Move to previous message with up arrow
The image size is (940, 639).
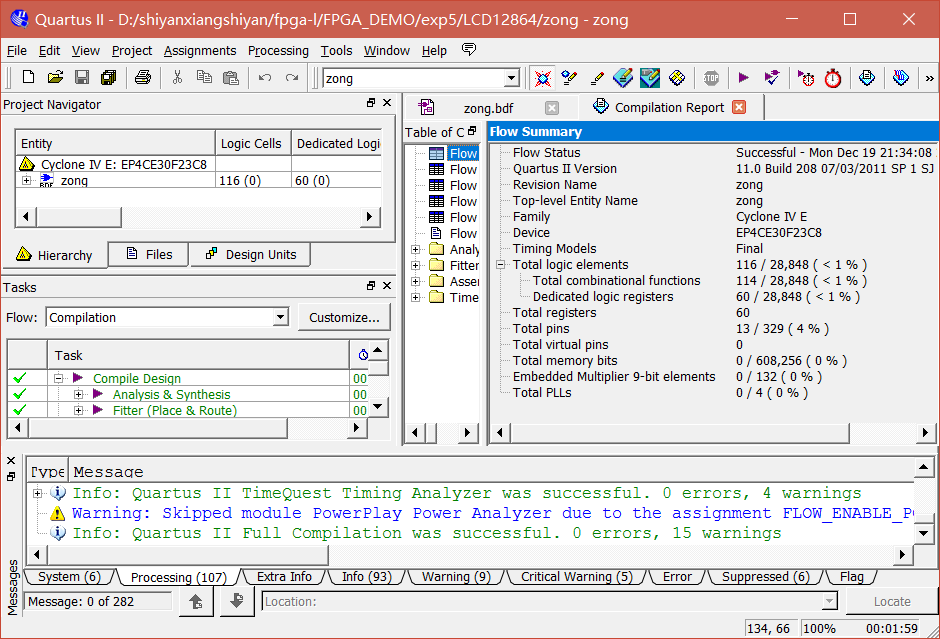[x=196, y=601]
